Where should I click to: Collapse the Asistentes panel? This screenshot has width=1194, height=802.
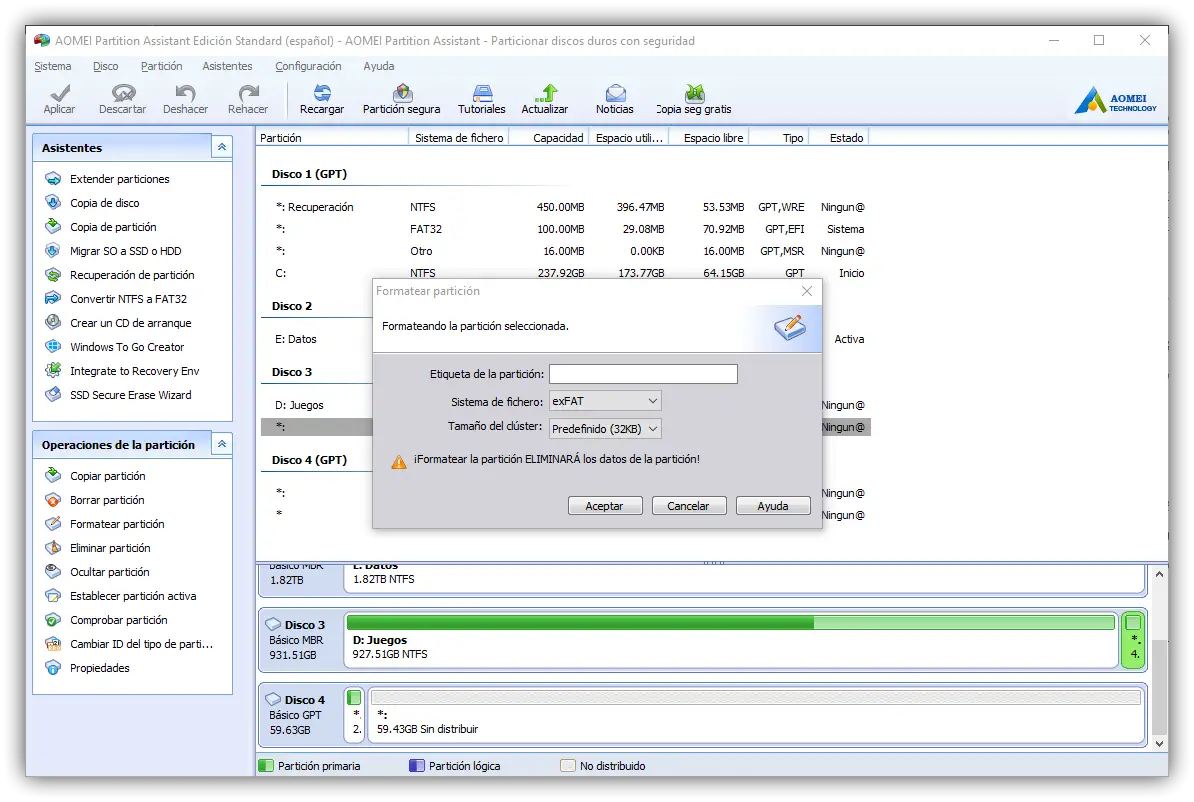pyautogui.click(x=221, y=147)
